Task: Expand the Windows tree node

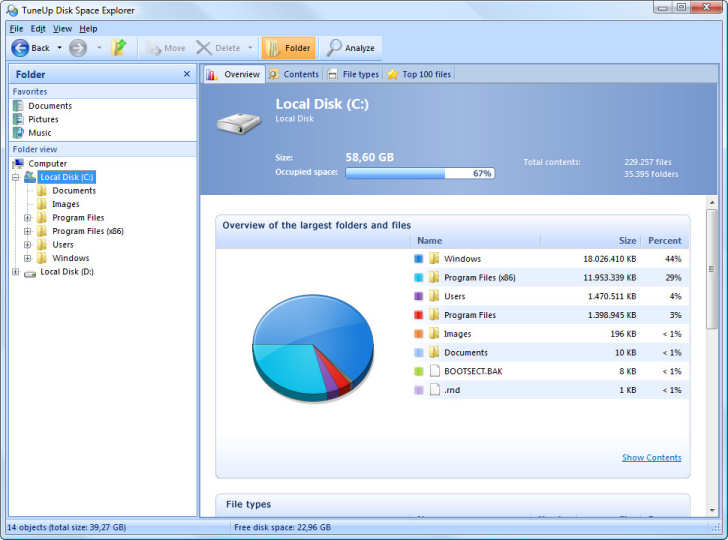Action: point(28,258)
